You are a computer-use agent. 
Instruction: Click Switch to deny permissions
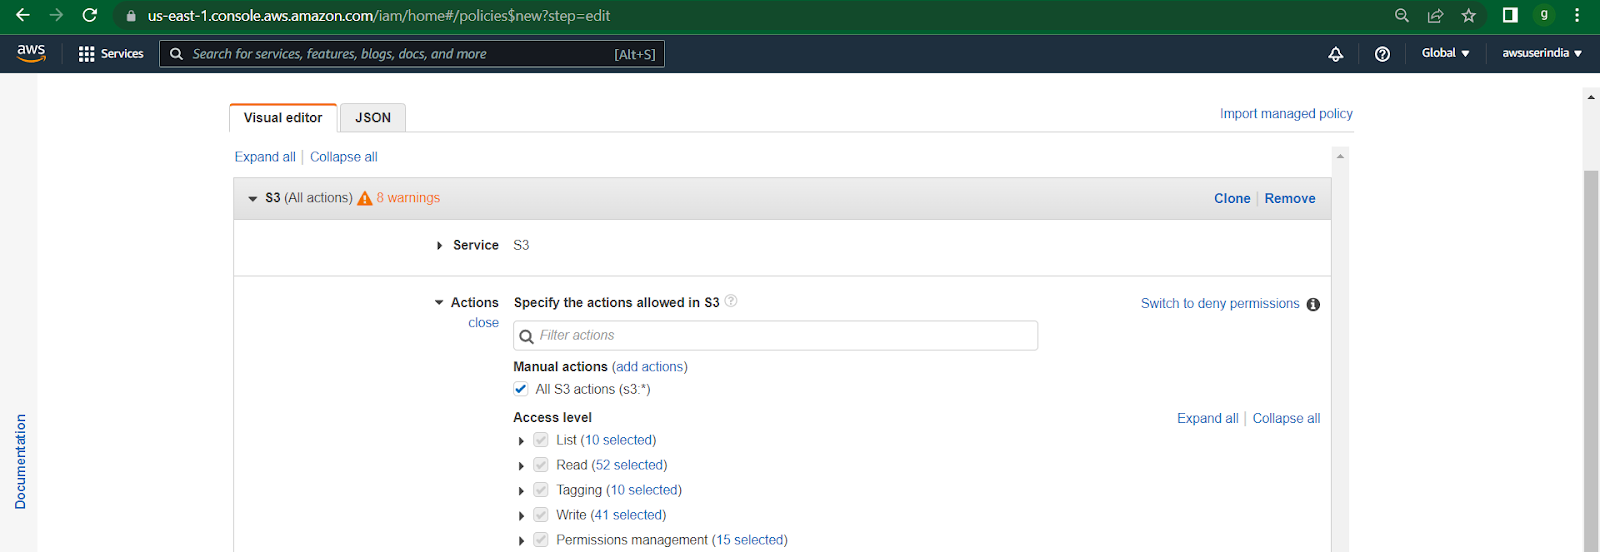click(1220, 303)
